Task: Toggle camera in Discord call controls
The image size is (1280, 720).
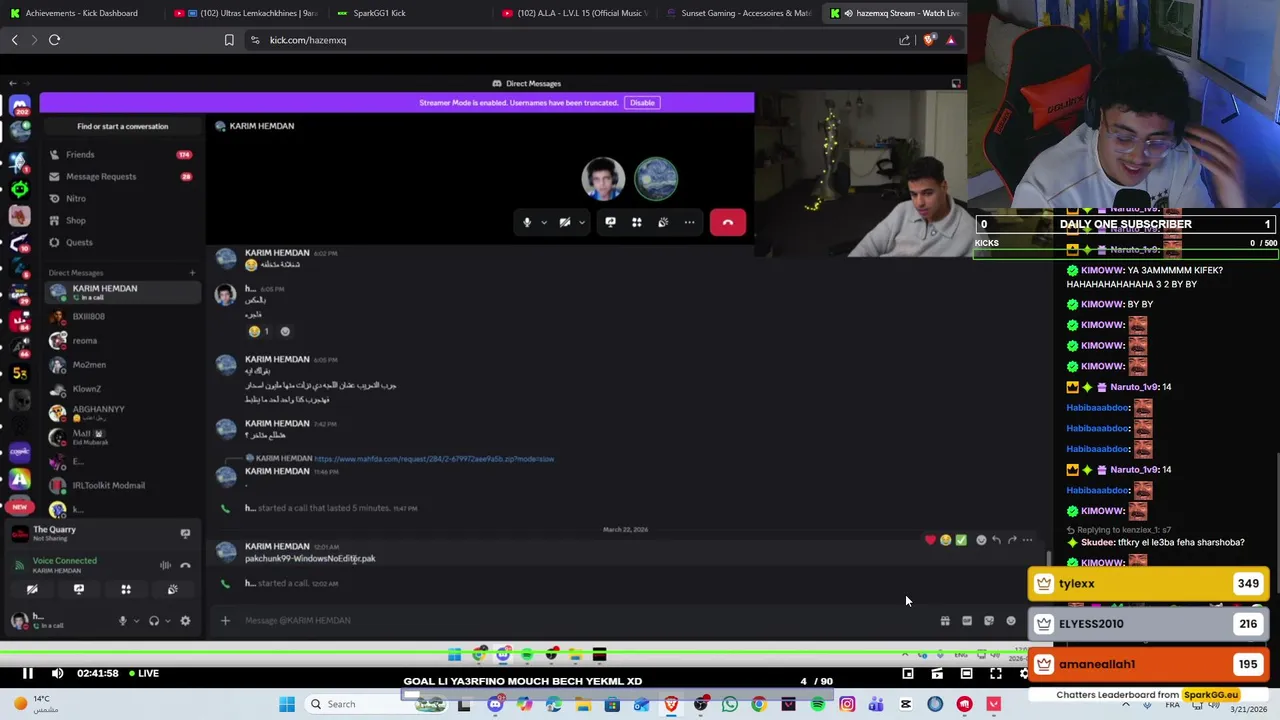Action: [x=565, y=222]
